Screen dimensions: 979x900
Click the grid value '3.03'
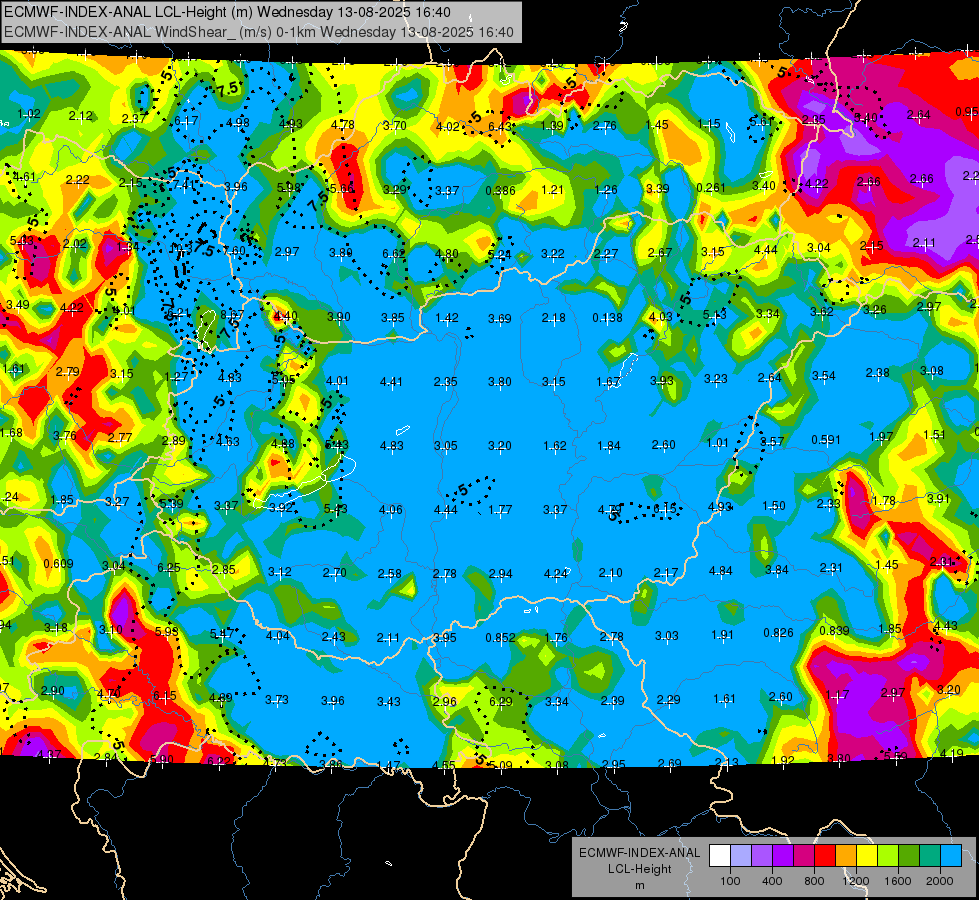point(667,635)
